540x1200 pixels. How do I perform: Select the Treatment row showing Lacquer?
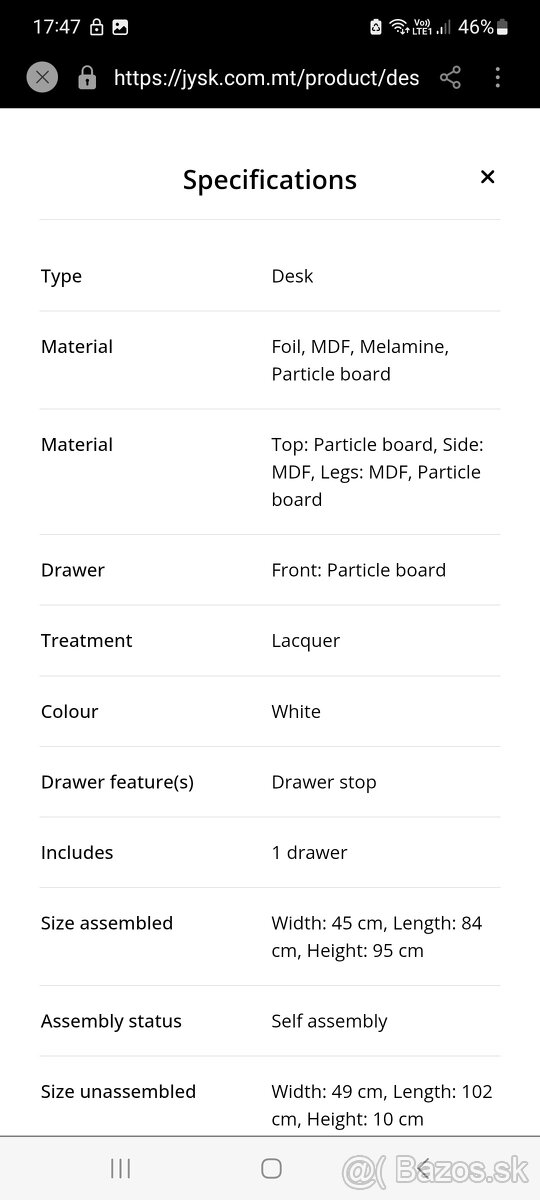270,641
